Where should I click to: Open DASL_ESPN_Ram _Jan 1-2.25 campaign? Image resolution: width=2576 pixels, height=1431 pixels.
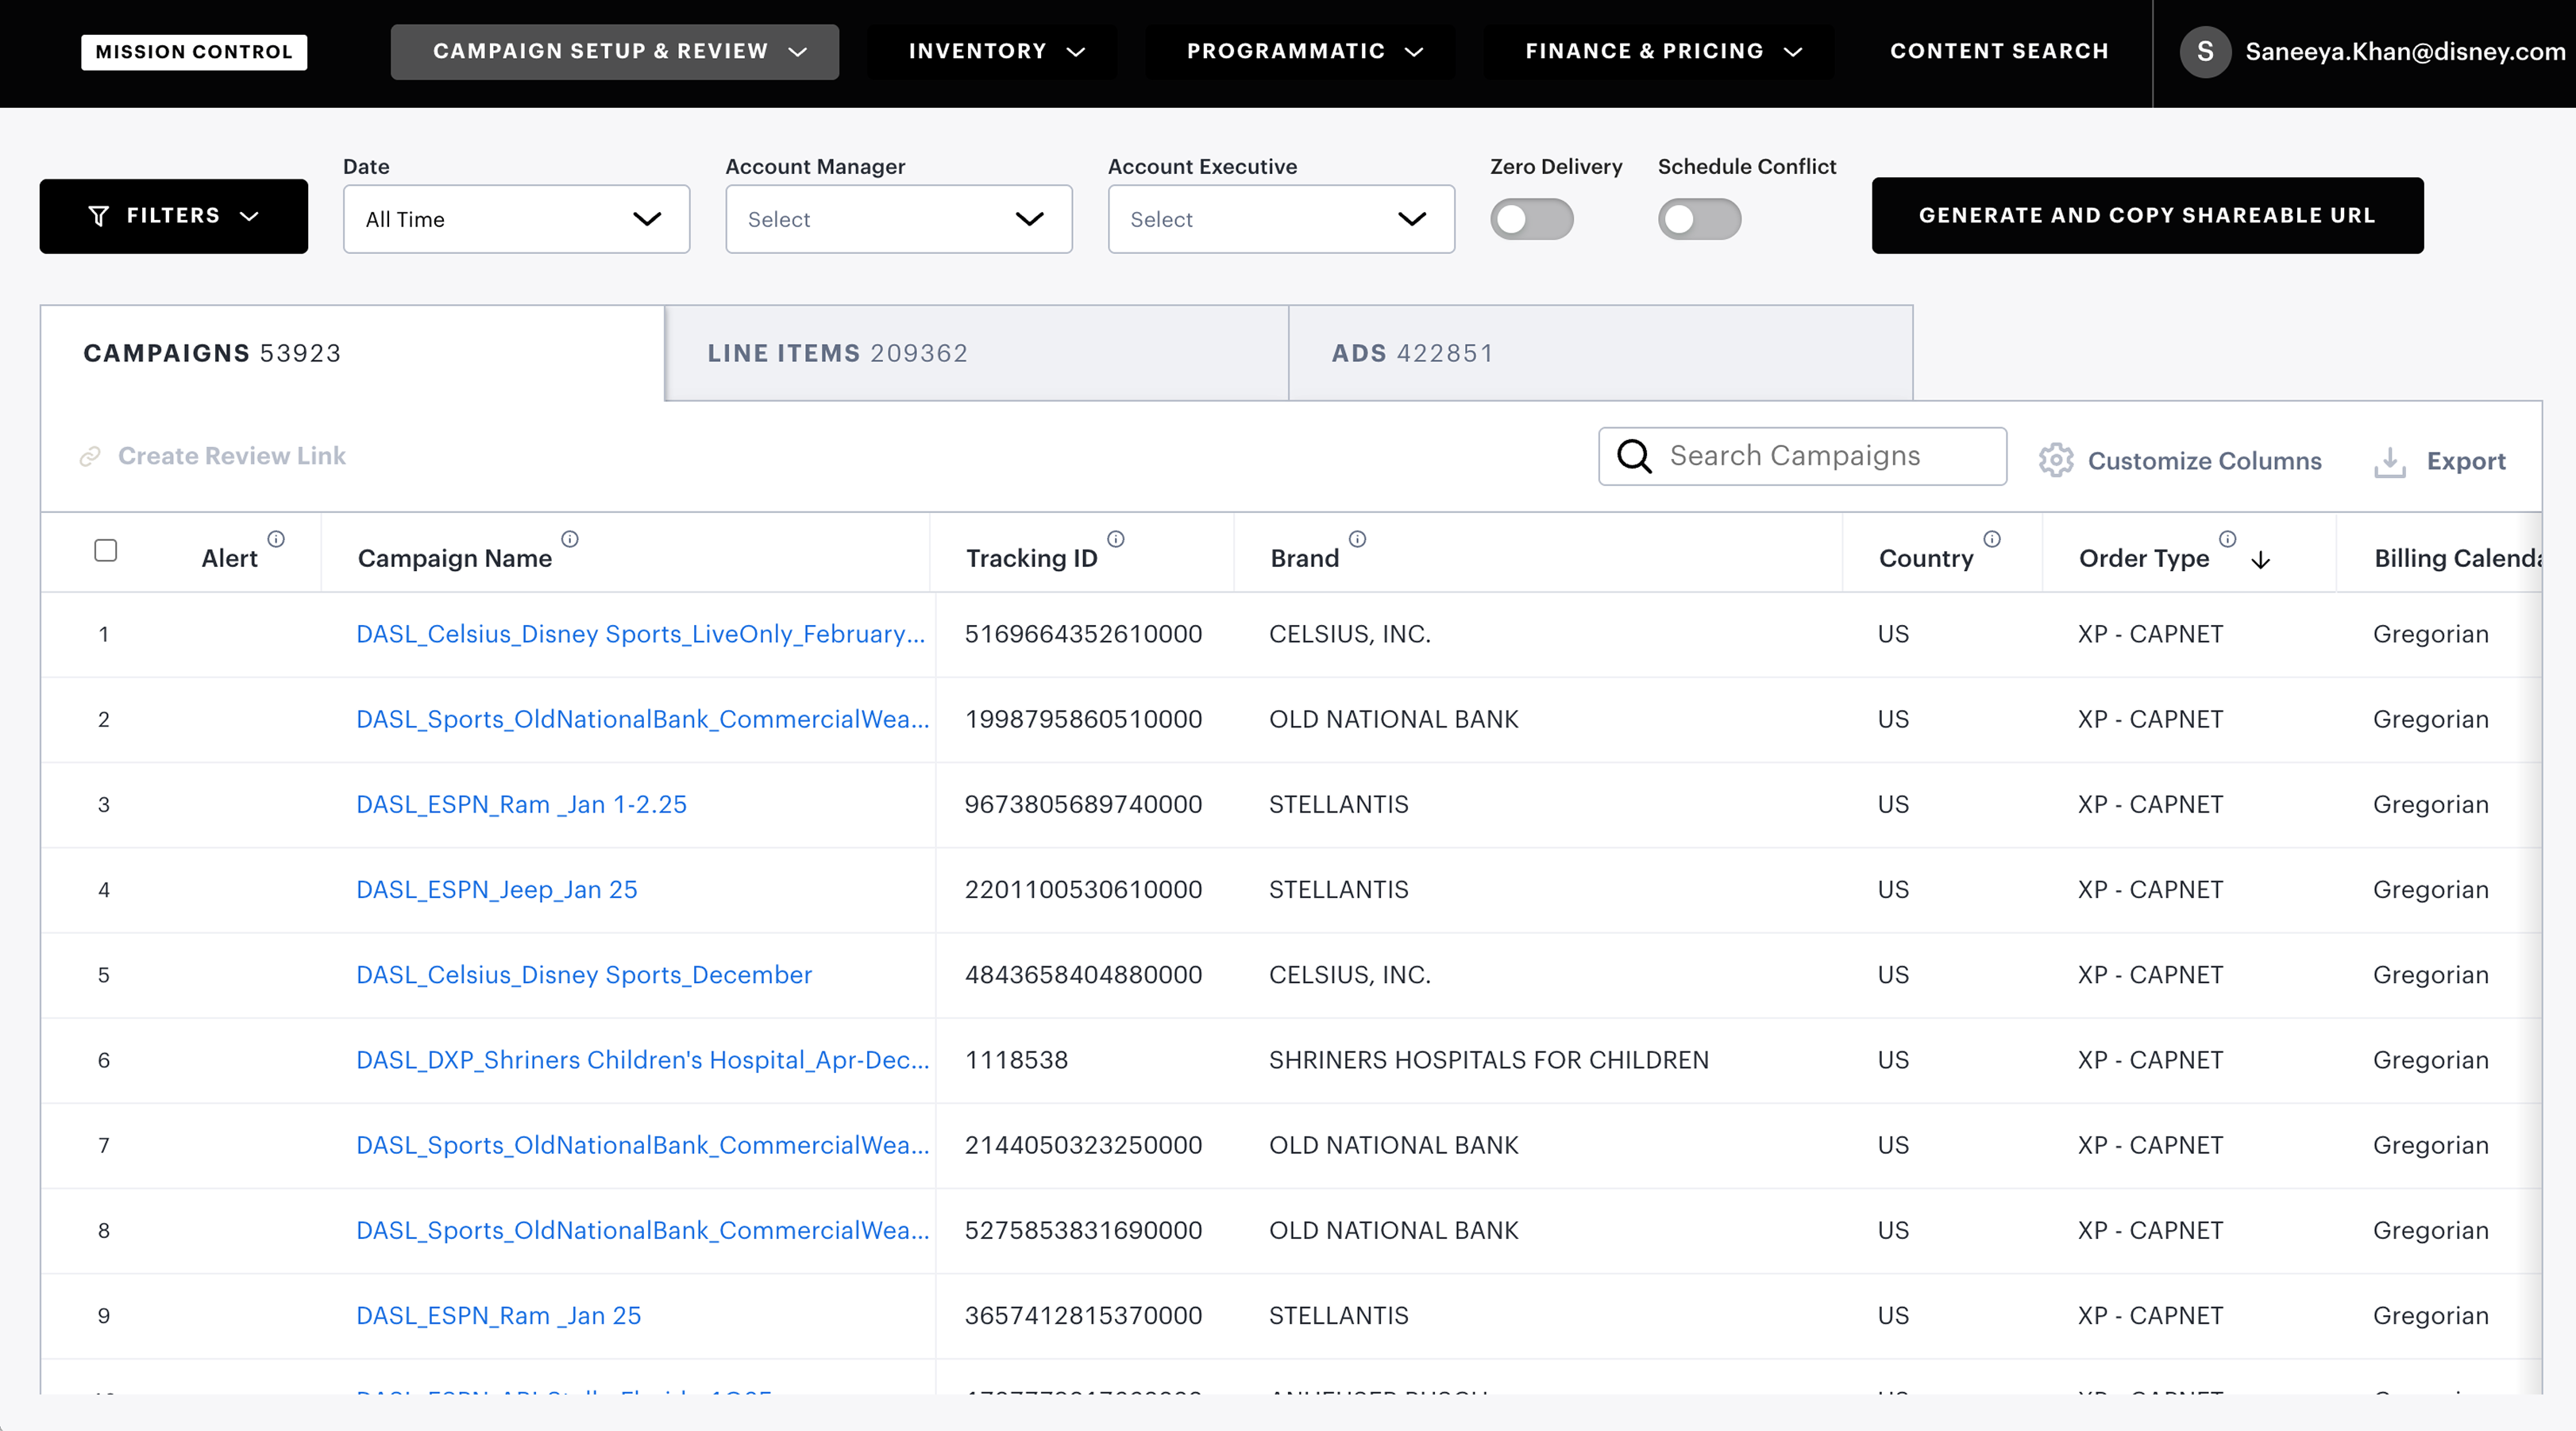[521, 805]
